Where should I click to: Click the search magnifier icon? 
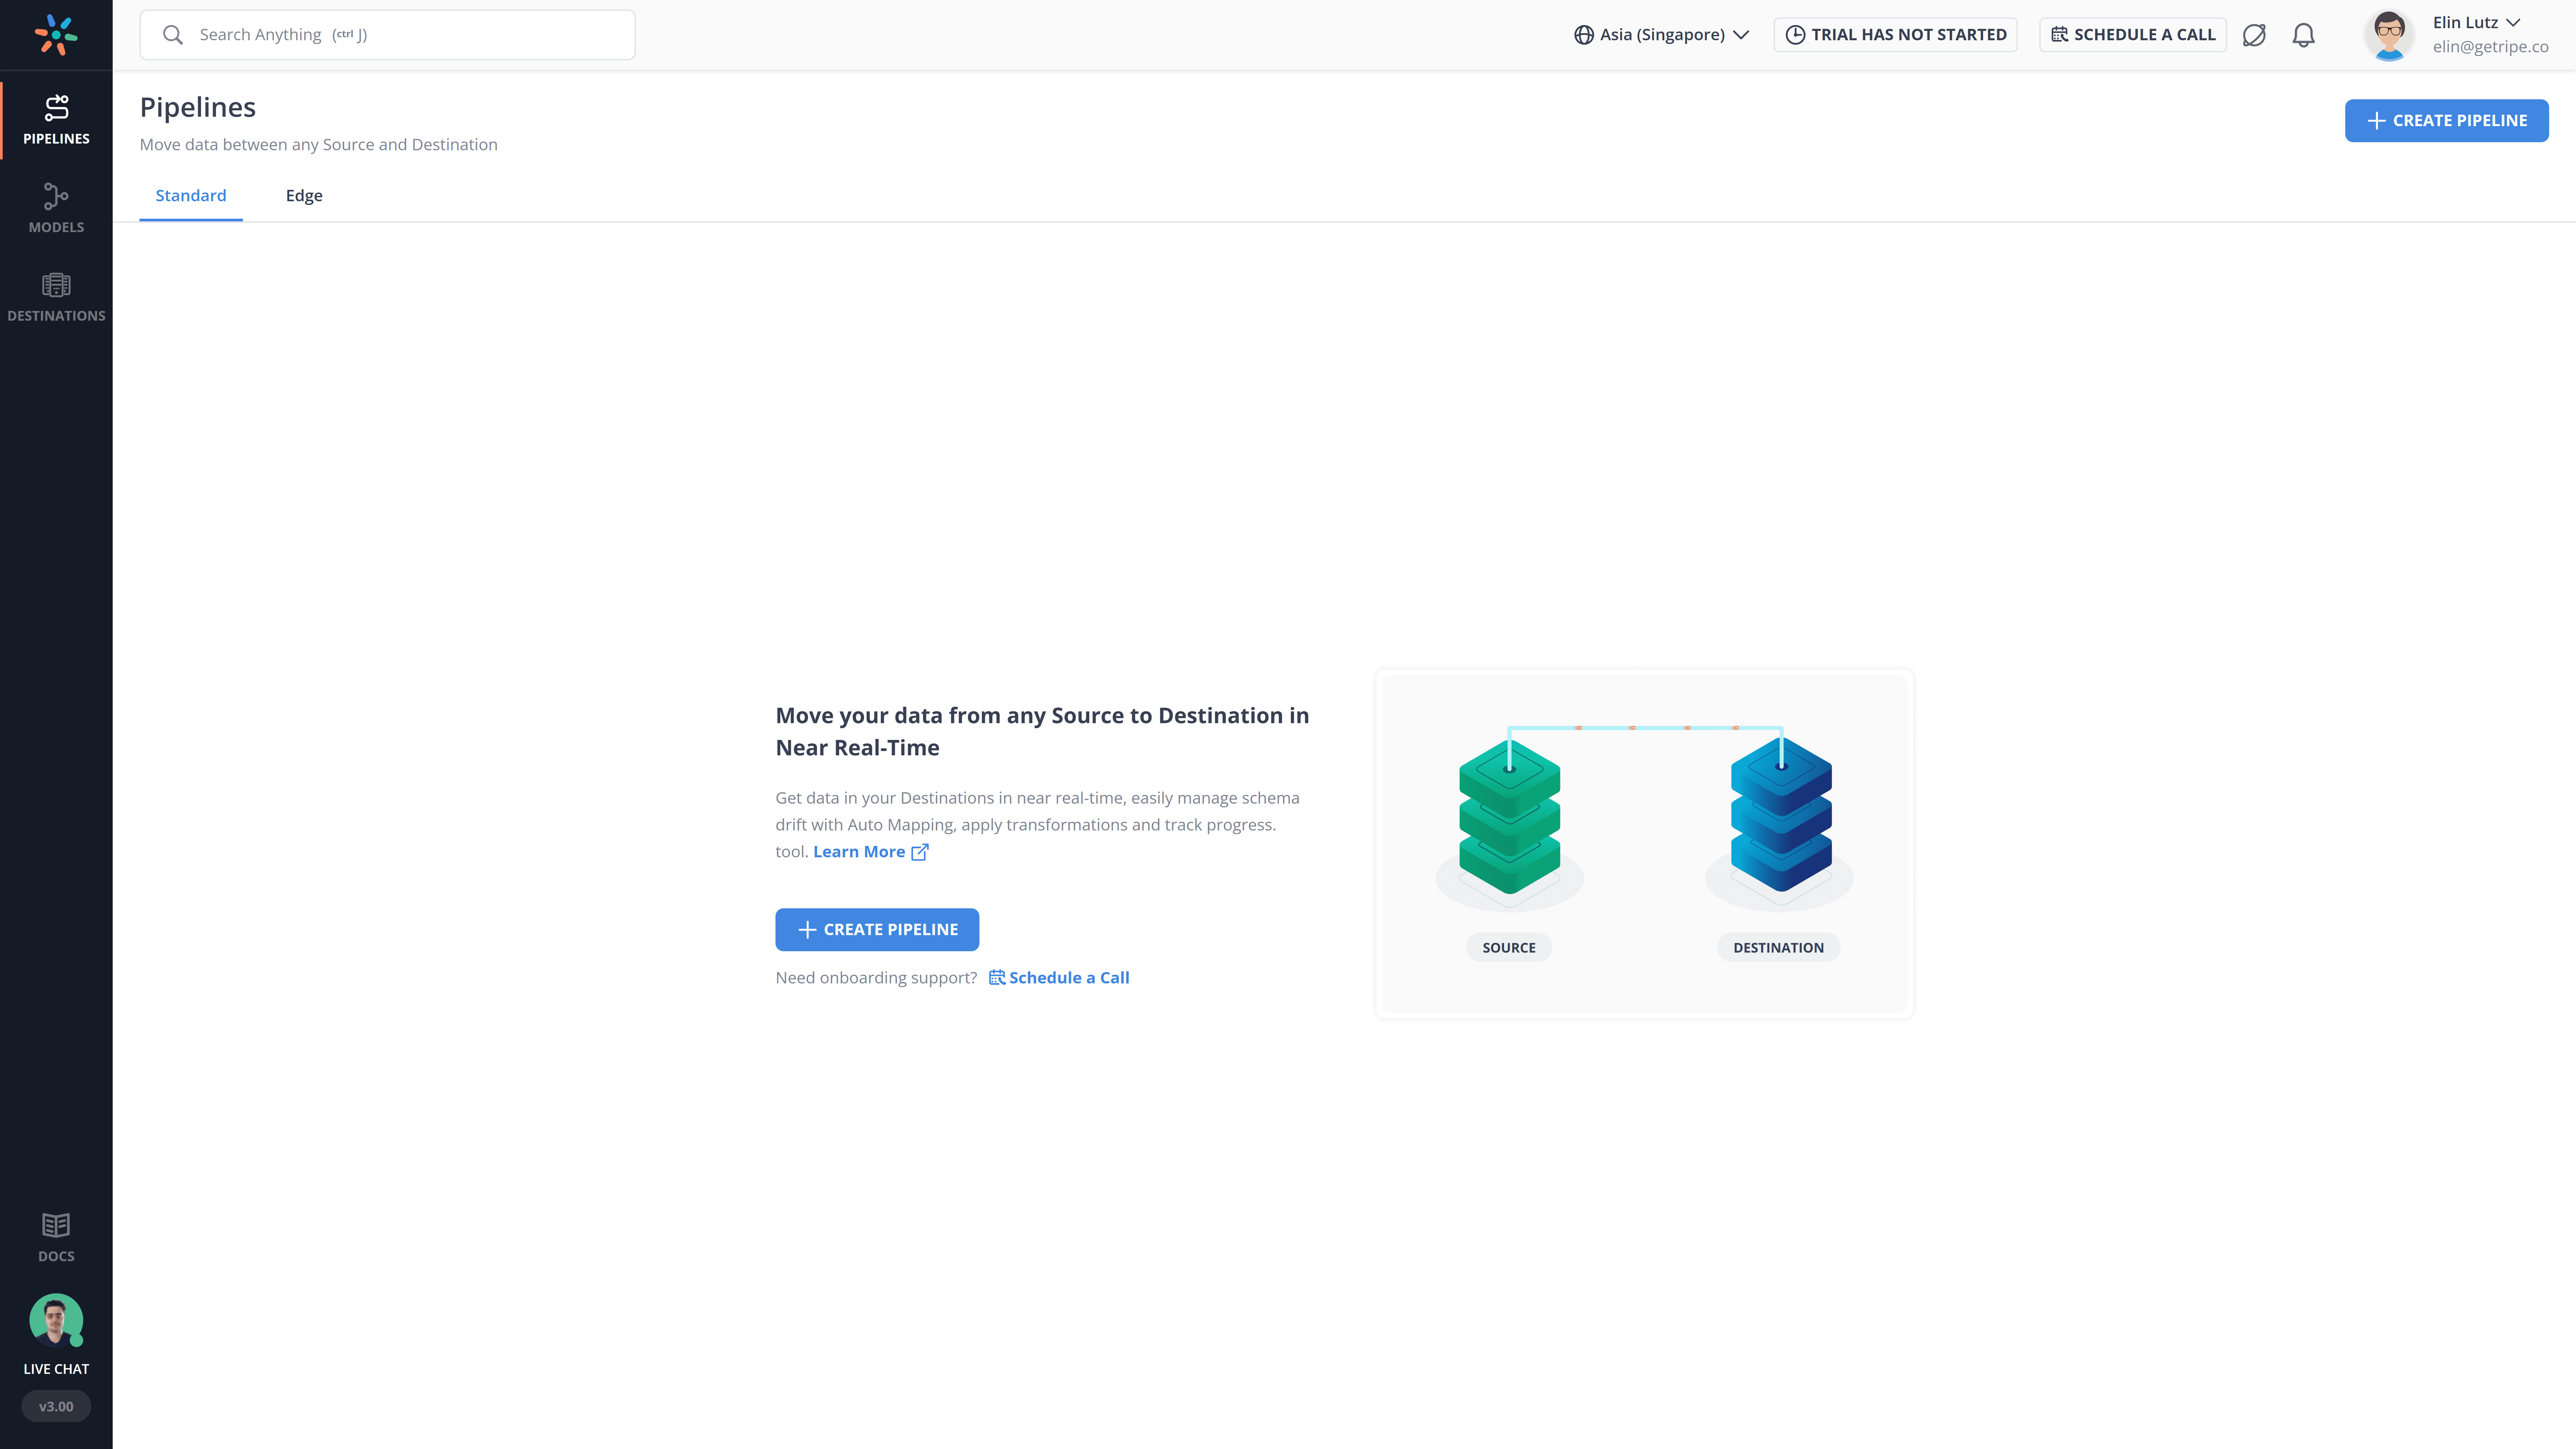point(173,35)
